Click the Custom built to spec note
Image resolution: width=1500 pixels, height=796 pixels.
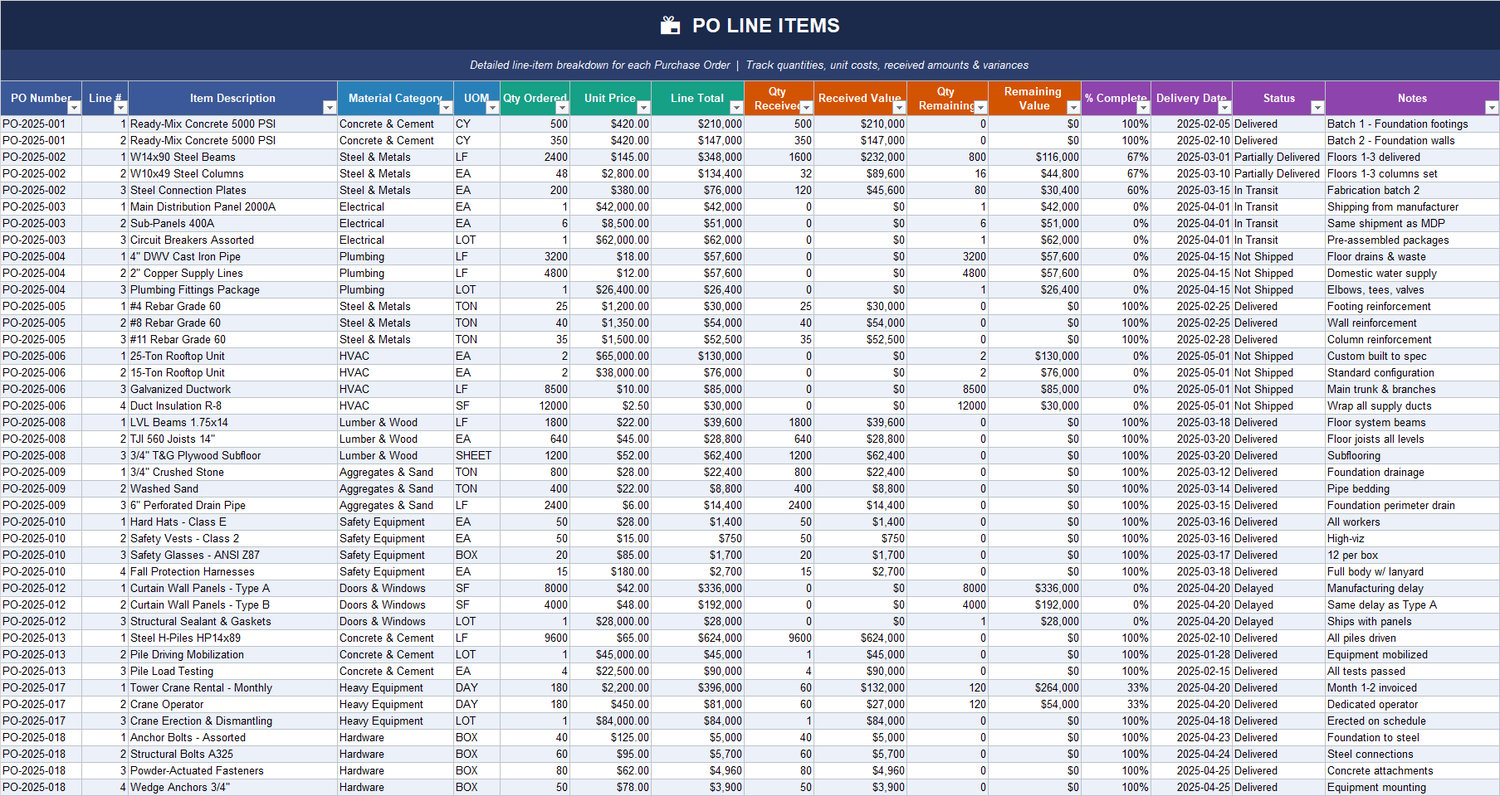[x=1412, y=356]
